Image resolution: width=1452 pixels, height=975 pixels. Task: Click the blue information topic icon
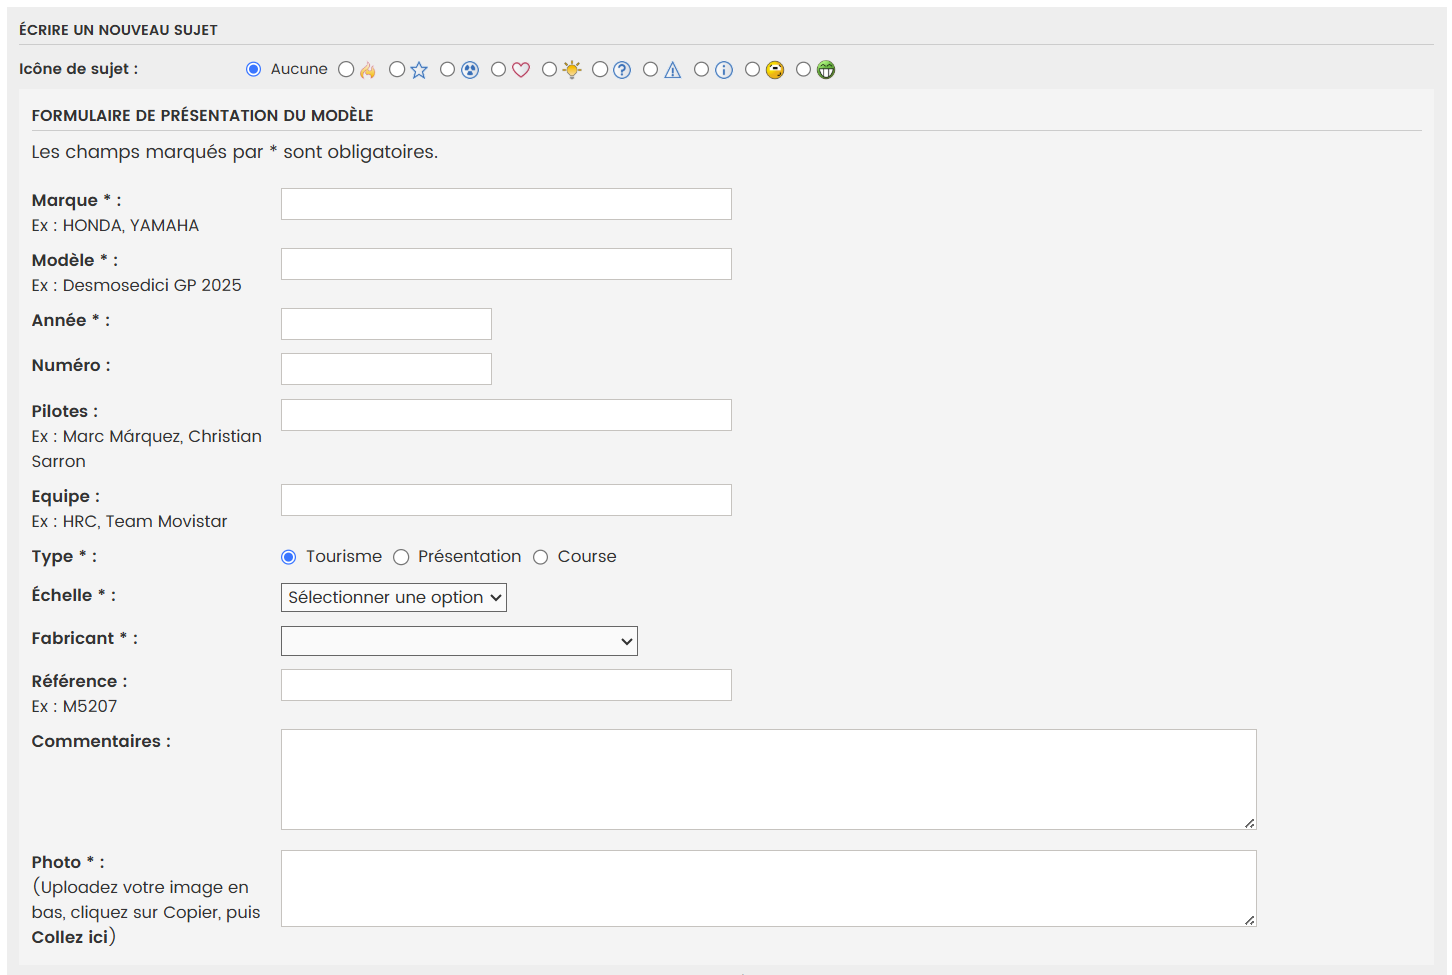[724, 70]
